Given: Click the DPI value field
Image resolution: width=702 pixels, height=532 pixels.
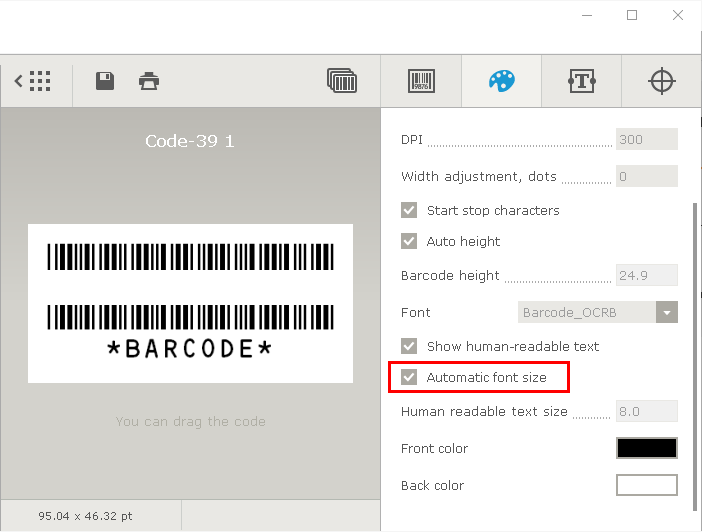Looking at the screenshot, I should coord(646,140).
